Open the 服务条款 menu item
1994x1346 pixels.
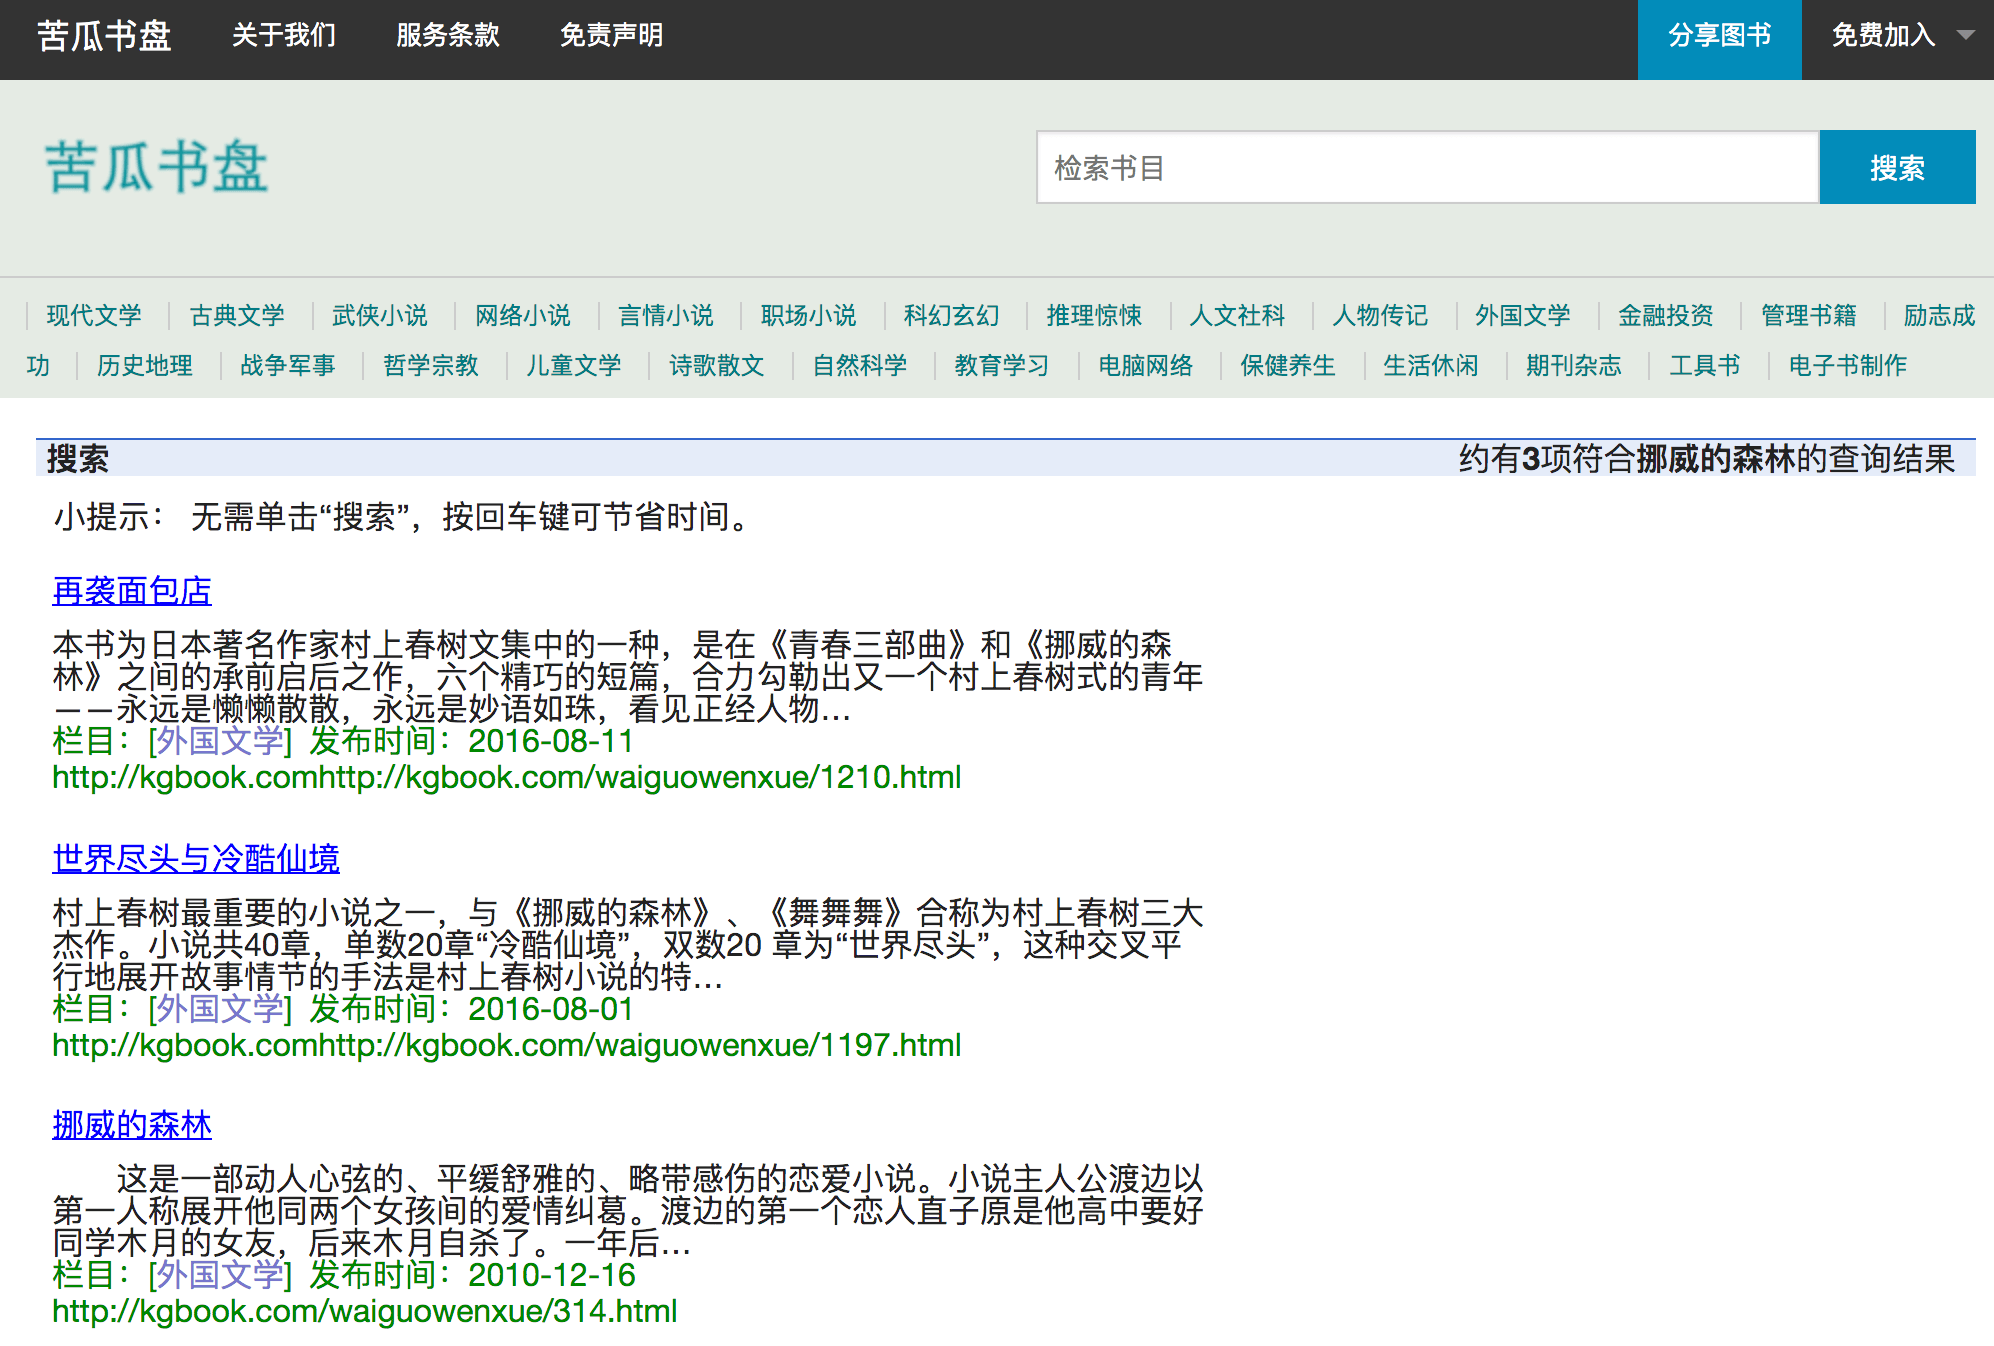[447, 36]
